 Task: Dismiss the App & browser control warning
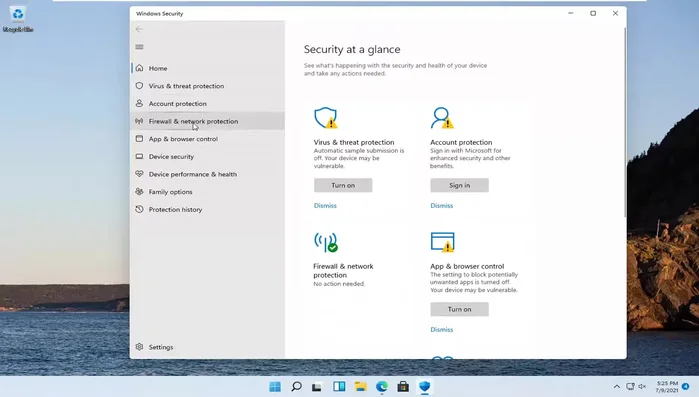(441, 329)
